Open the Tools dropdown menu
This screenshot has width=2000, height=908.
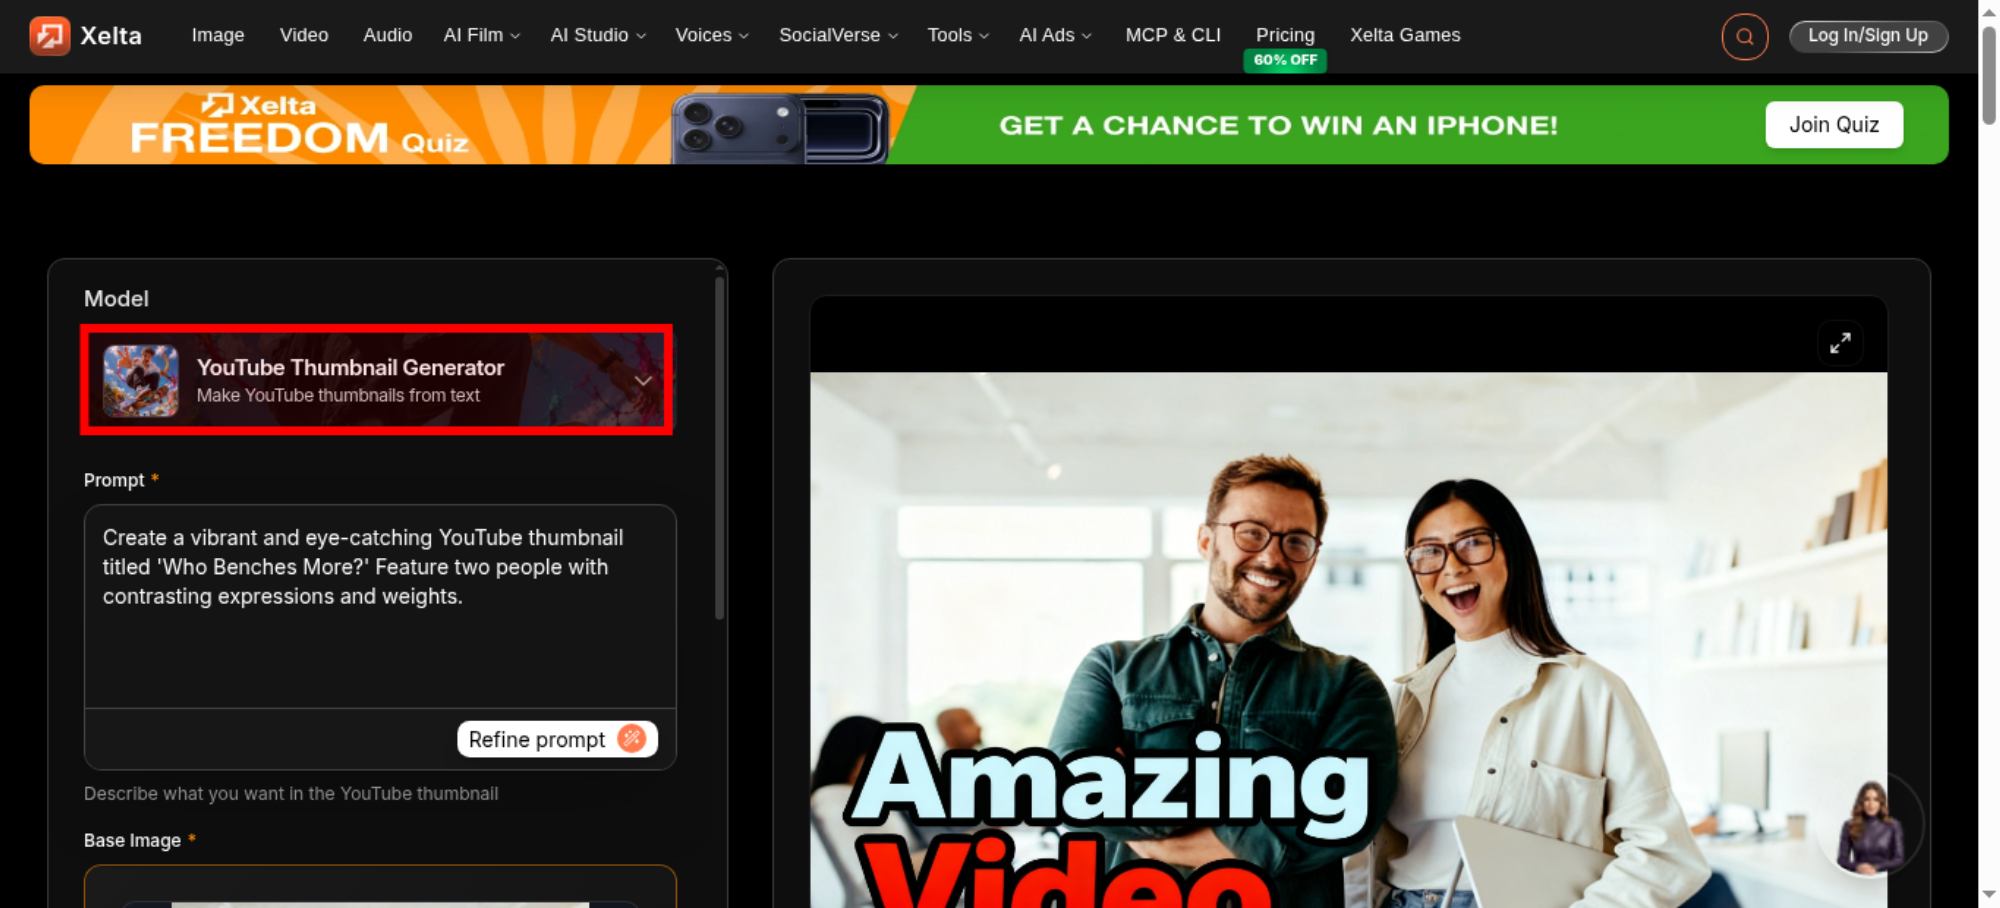[957, 35]
